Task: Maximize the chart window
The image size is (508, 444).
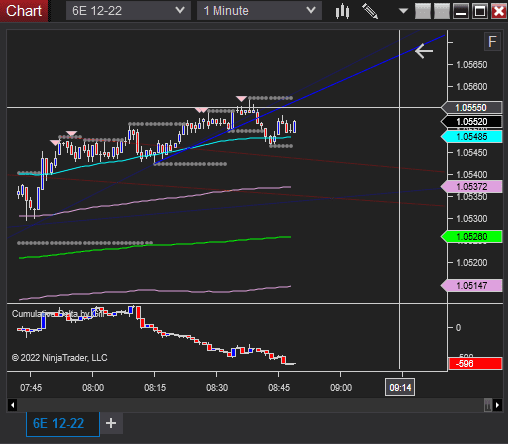Action: point(480,11)
